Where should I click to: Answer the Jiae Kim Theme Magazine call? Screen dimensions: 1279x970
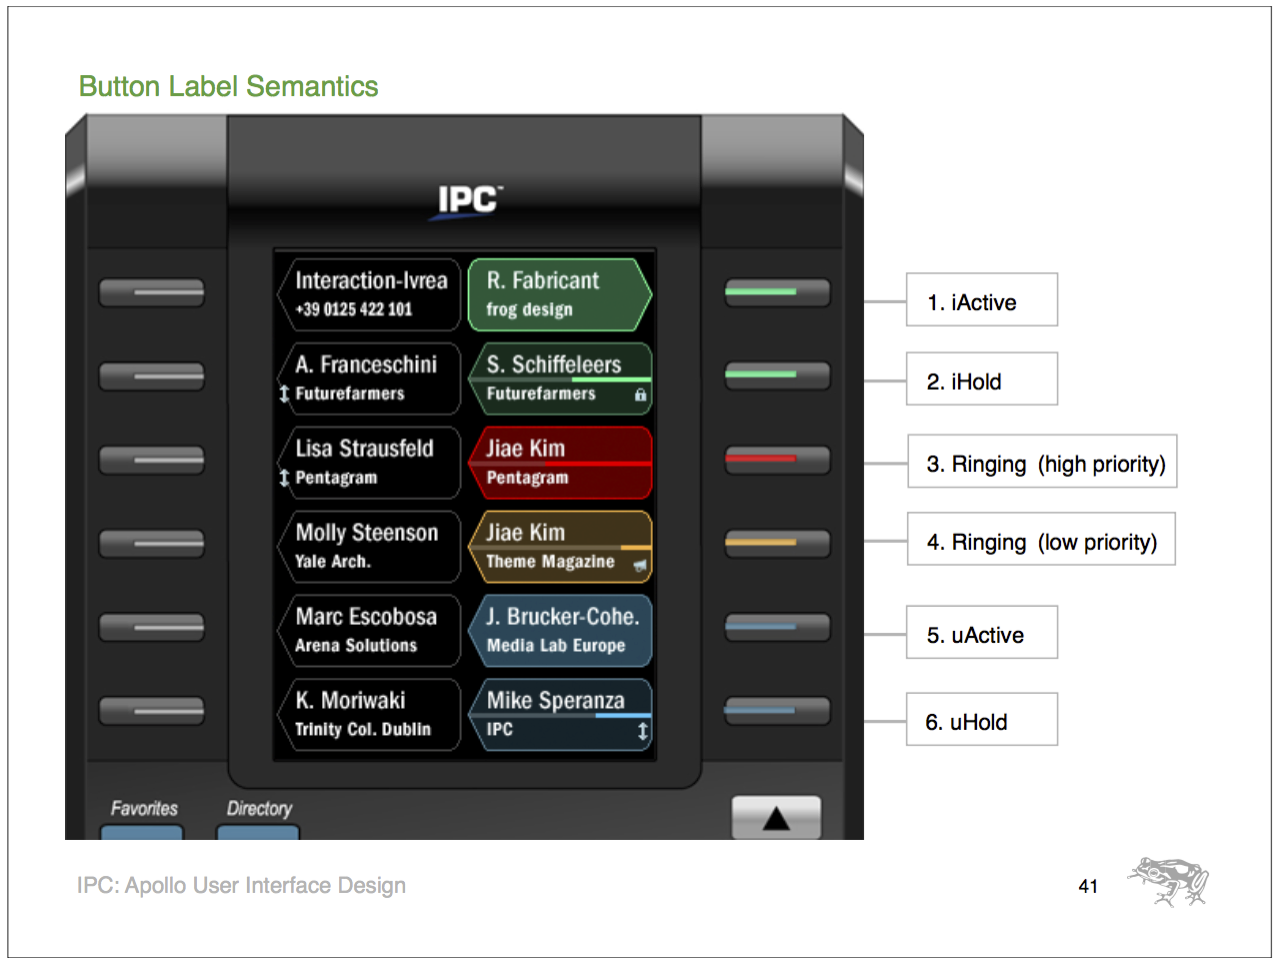coord(560,546)
